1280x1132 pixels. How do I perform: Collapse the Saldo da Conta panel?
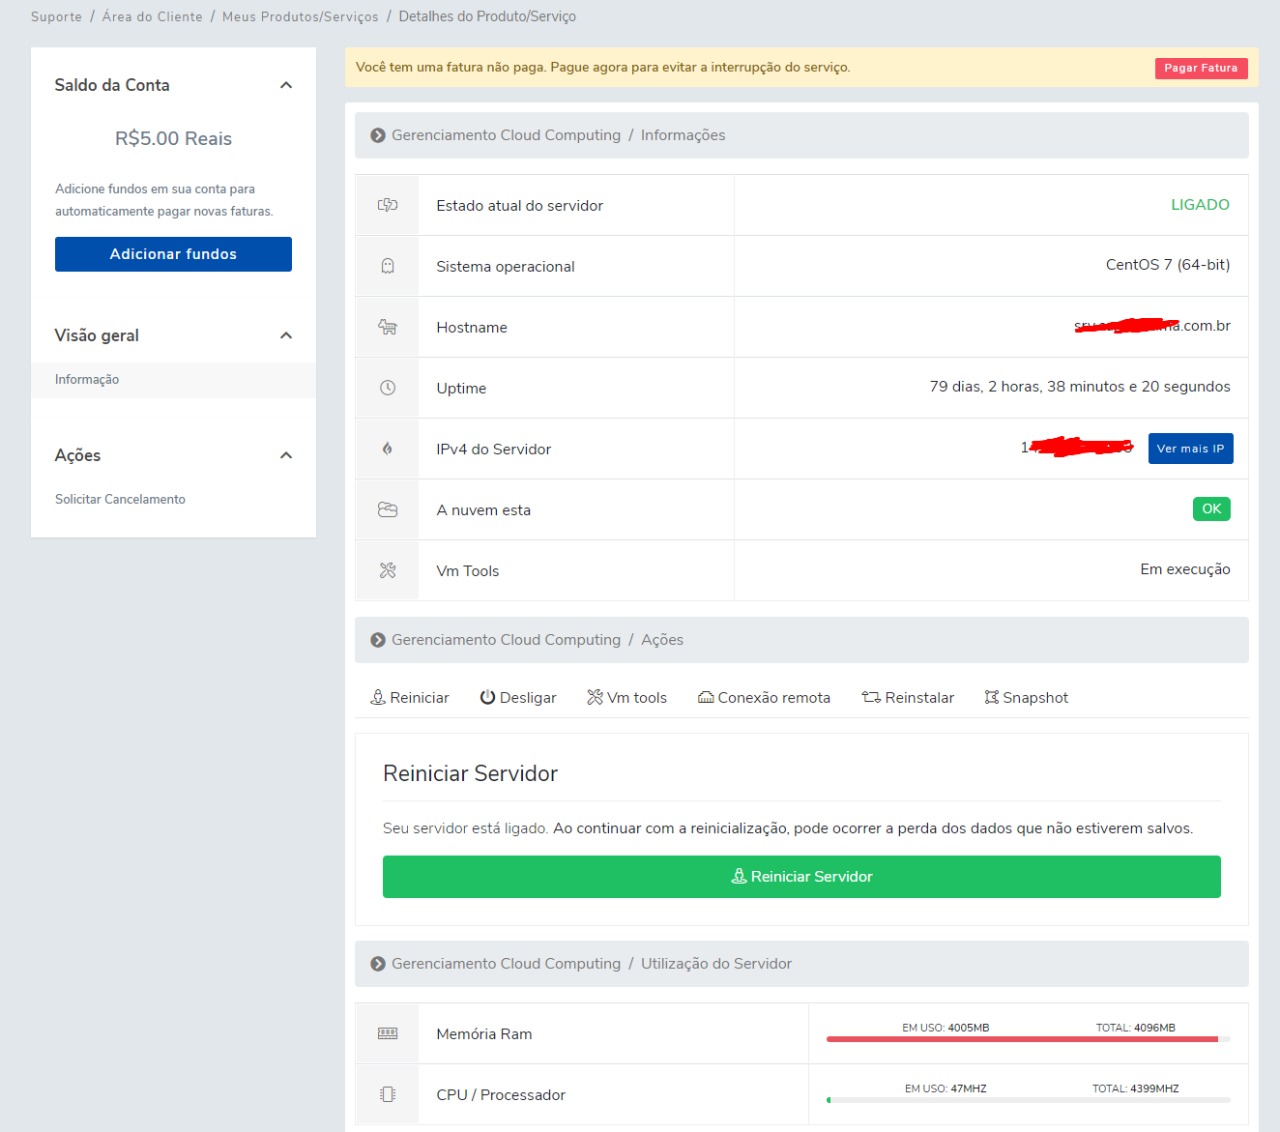[x=286, y=85]
